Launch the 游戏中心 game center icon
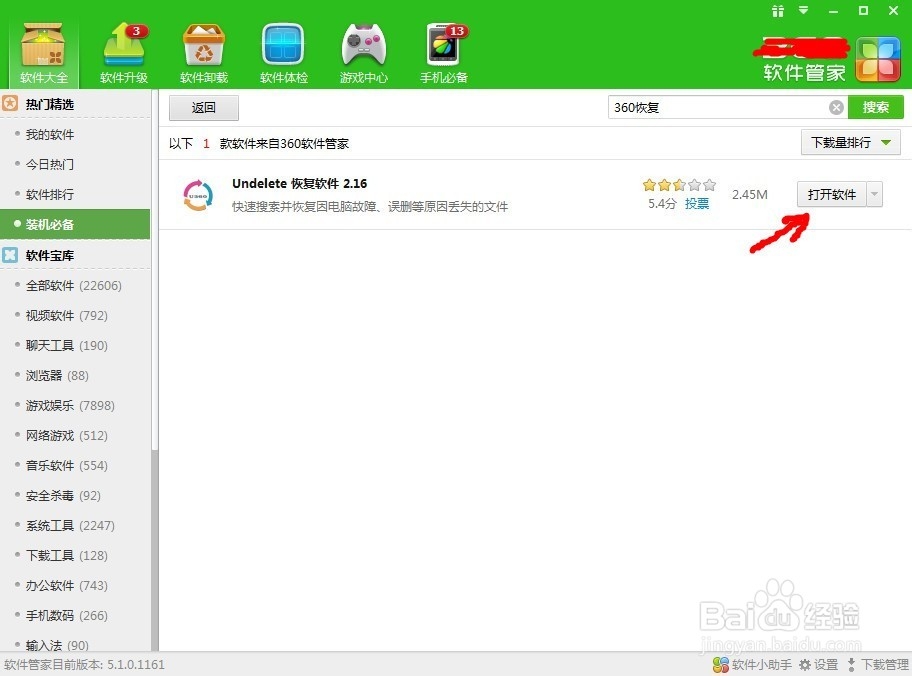This screenshot has height=676, width=912. (x=363, y=45)
